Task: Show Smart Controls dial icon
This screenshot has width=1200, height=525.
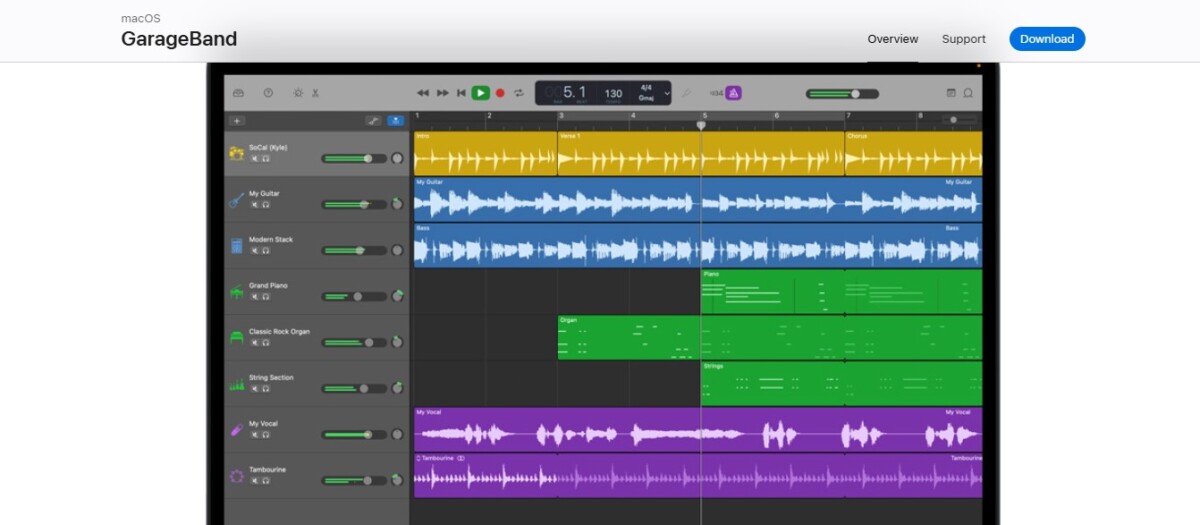Action: [x=297, y=93]
